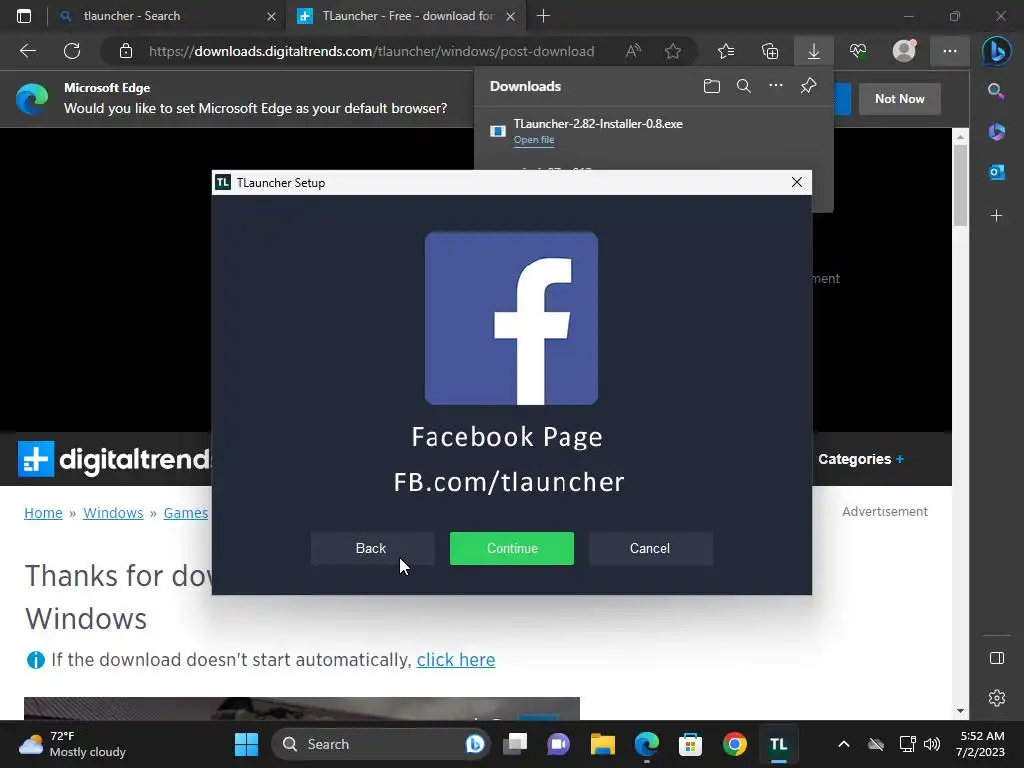1024x768 pixels.
Task: Show hidden system tray icons
Action: [844, 744]
